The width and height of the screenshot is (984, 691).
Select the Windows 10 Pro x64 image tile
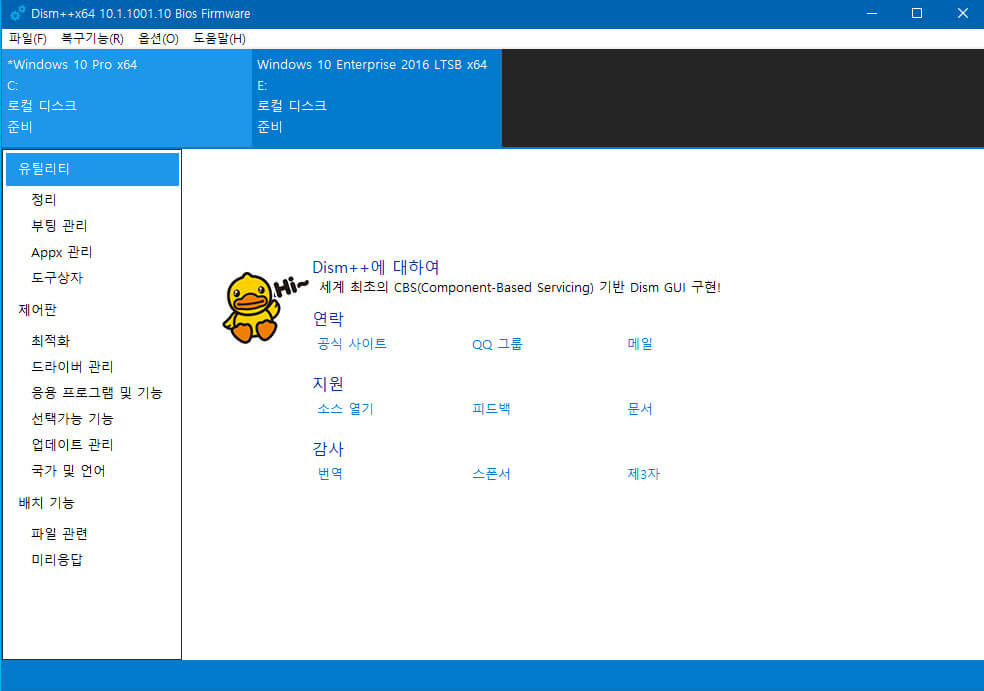pyautogui.click(x=126, y=98)
